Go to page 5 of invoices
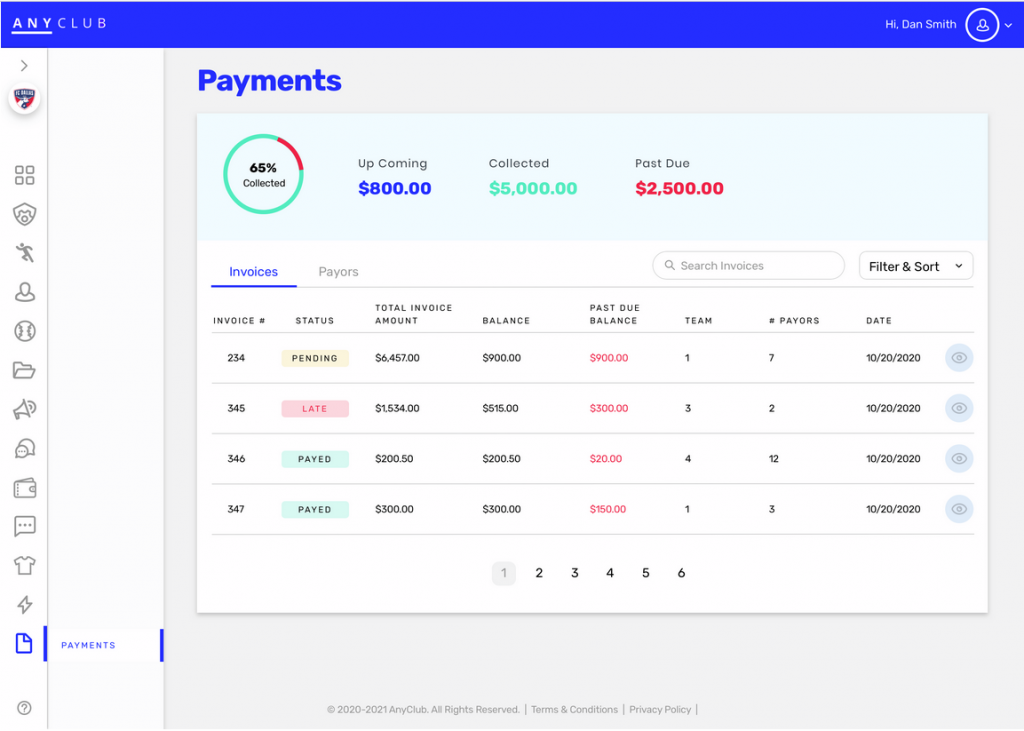 tap(645, 573)
